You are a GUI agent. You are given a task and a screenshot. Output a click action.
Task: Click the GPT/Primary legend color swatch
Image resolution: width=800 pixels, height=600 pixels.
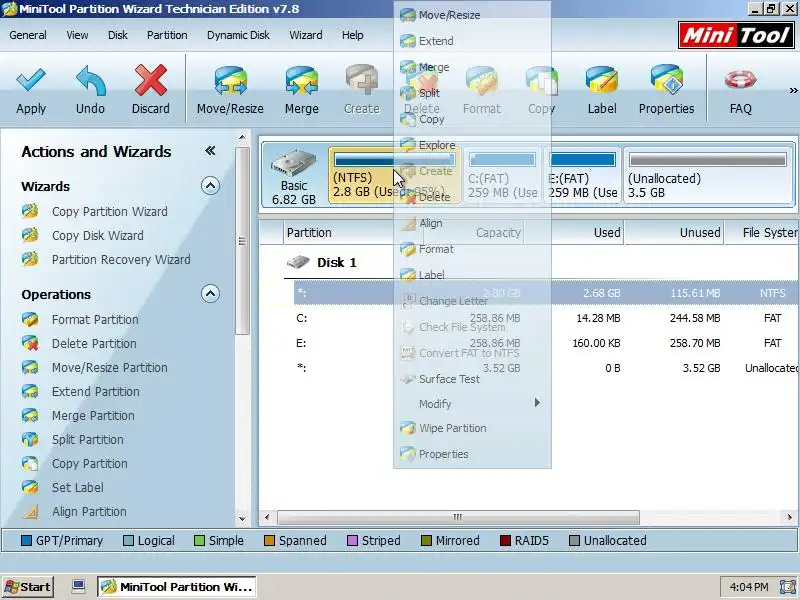[27, 540]
